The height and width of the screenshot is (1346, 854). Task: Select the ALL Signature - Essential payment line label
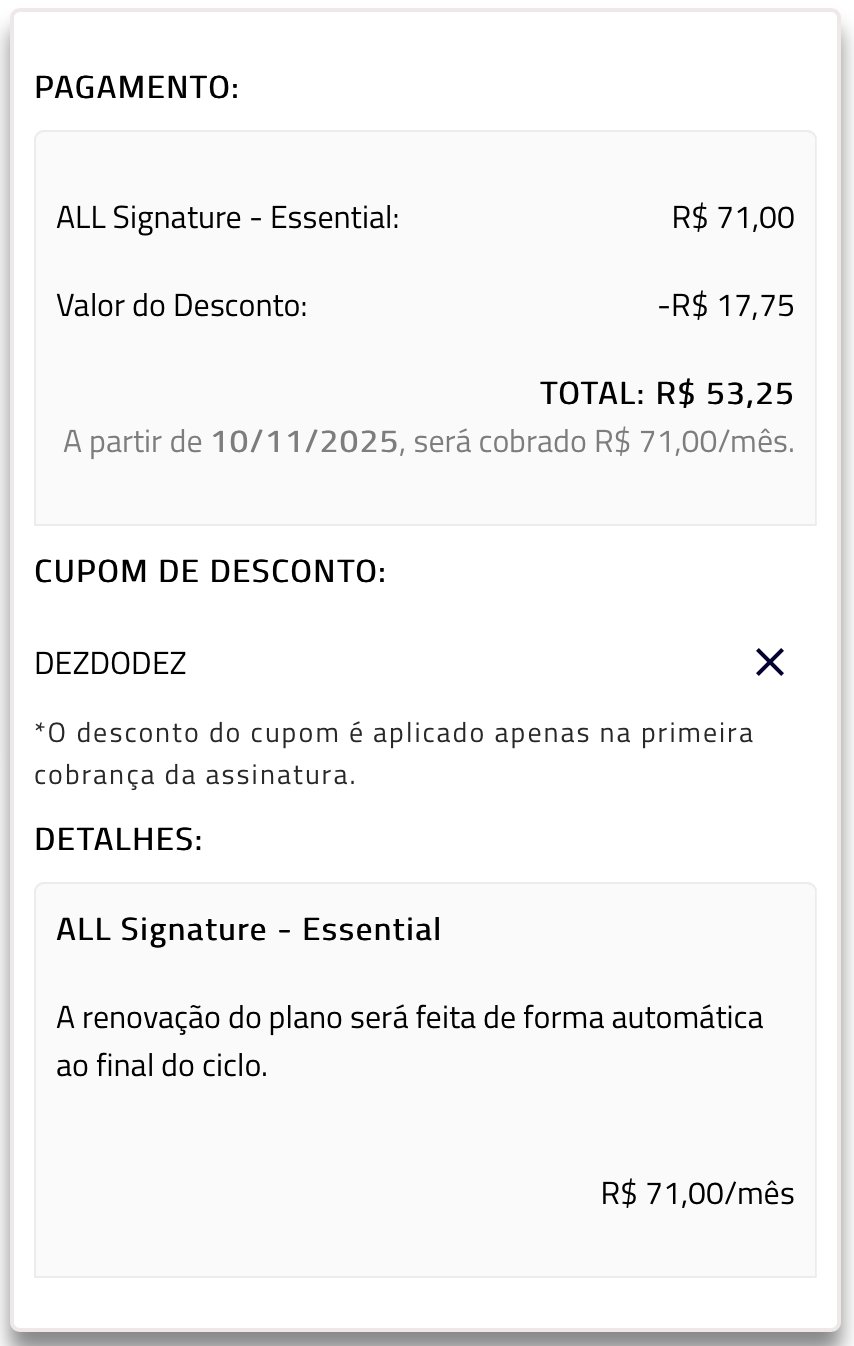228,217
